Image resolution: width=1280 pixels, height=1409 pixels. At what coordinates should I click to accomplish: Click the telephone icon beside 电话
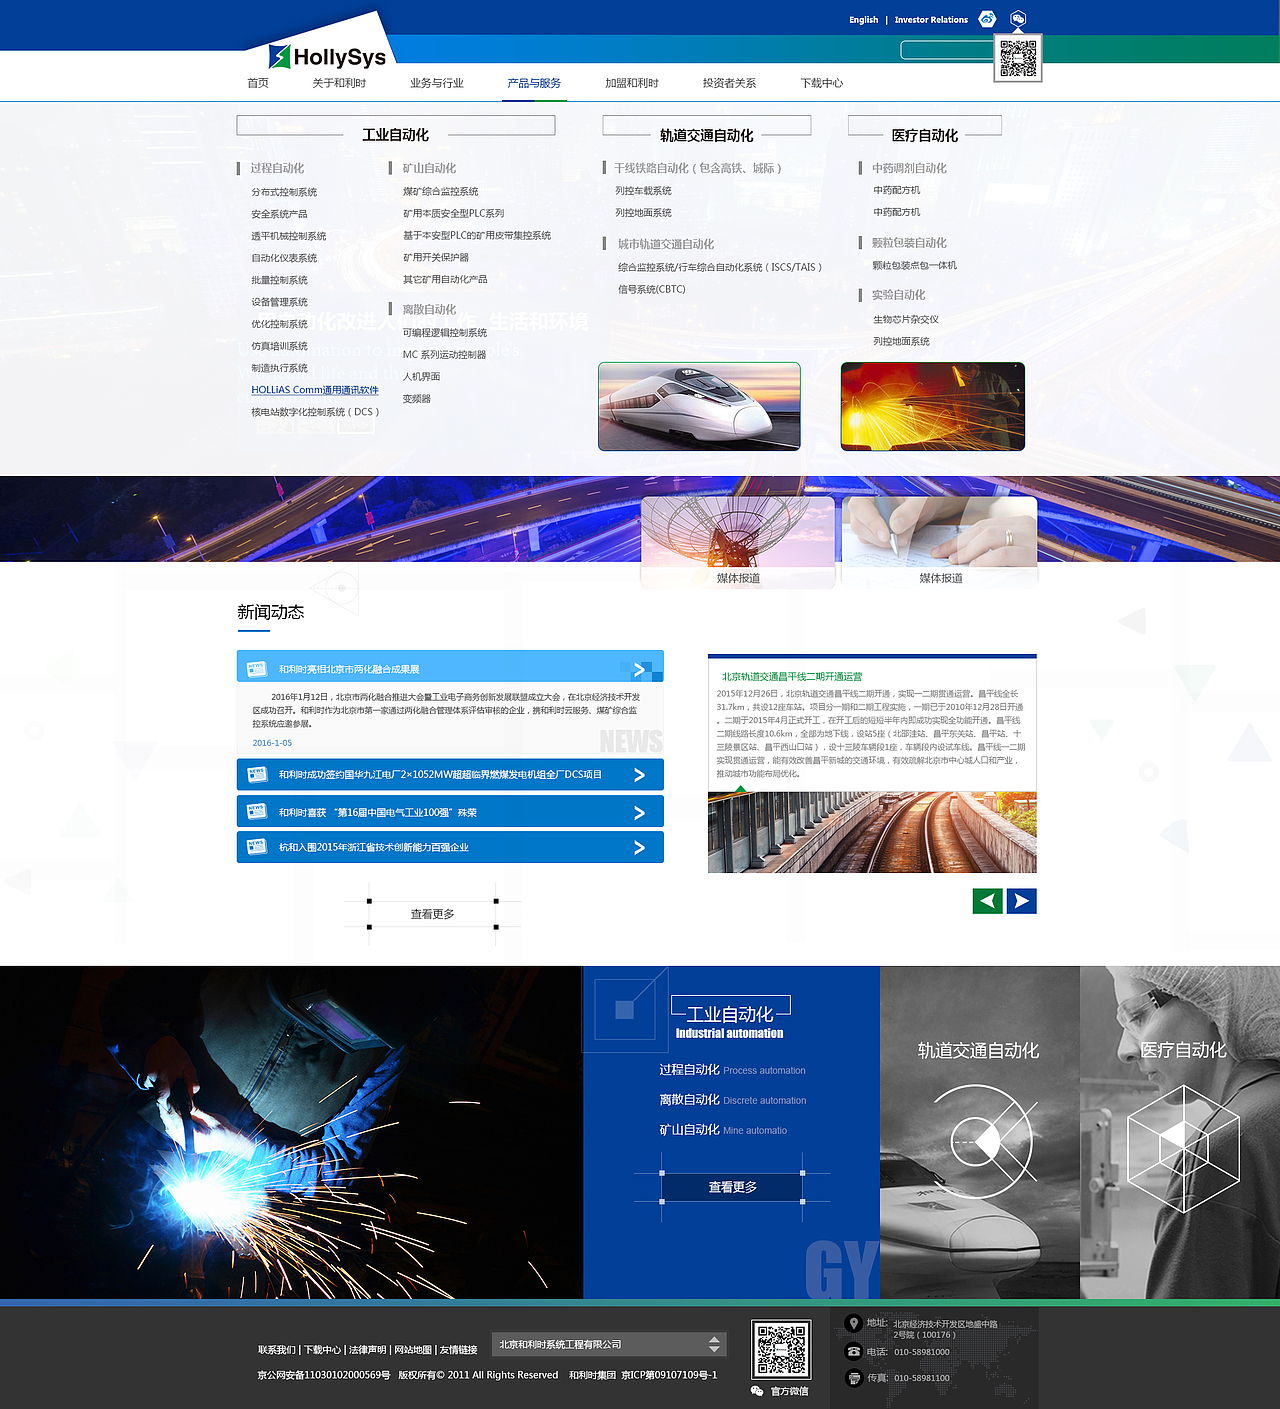853,1351
